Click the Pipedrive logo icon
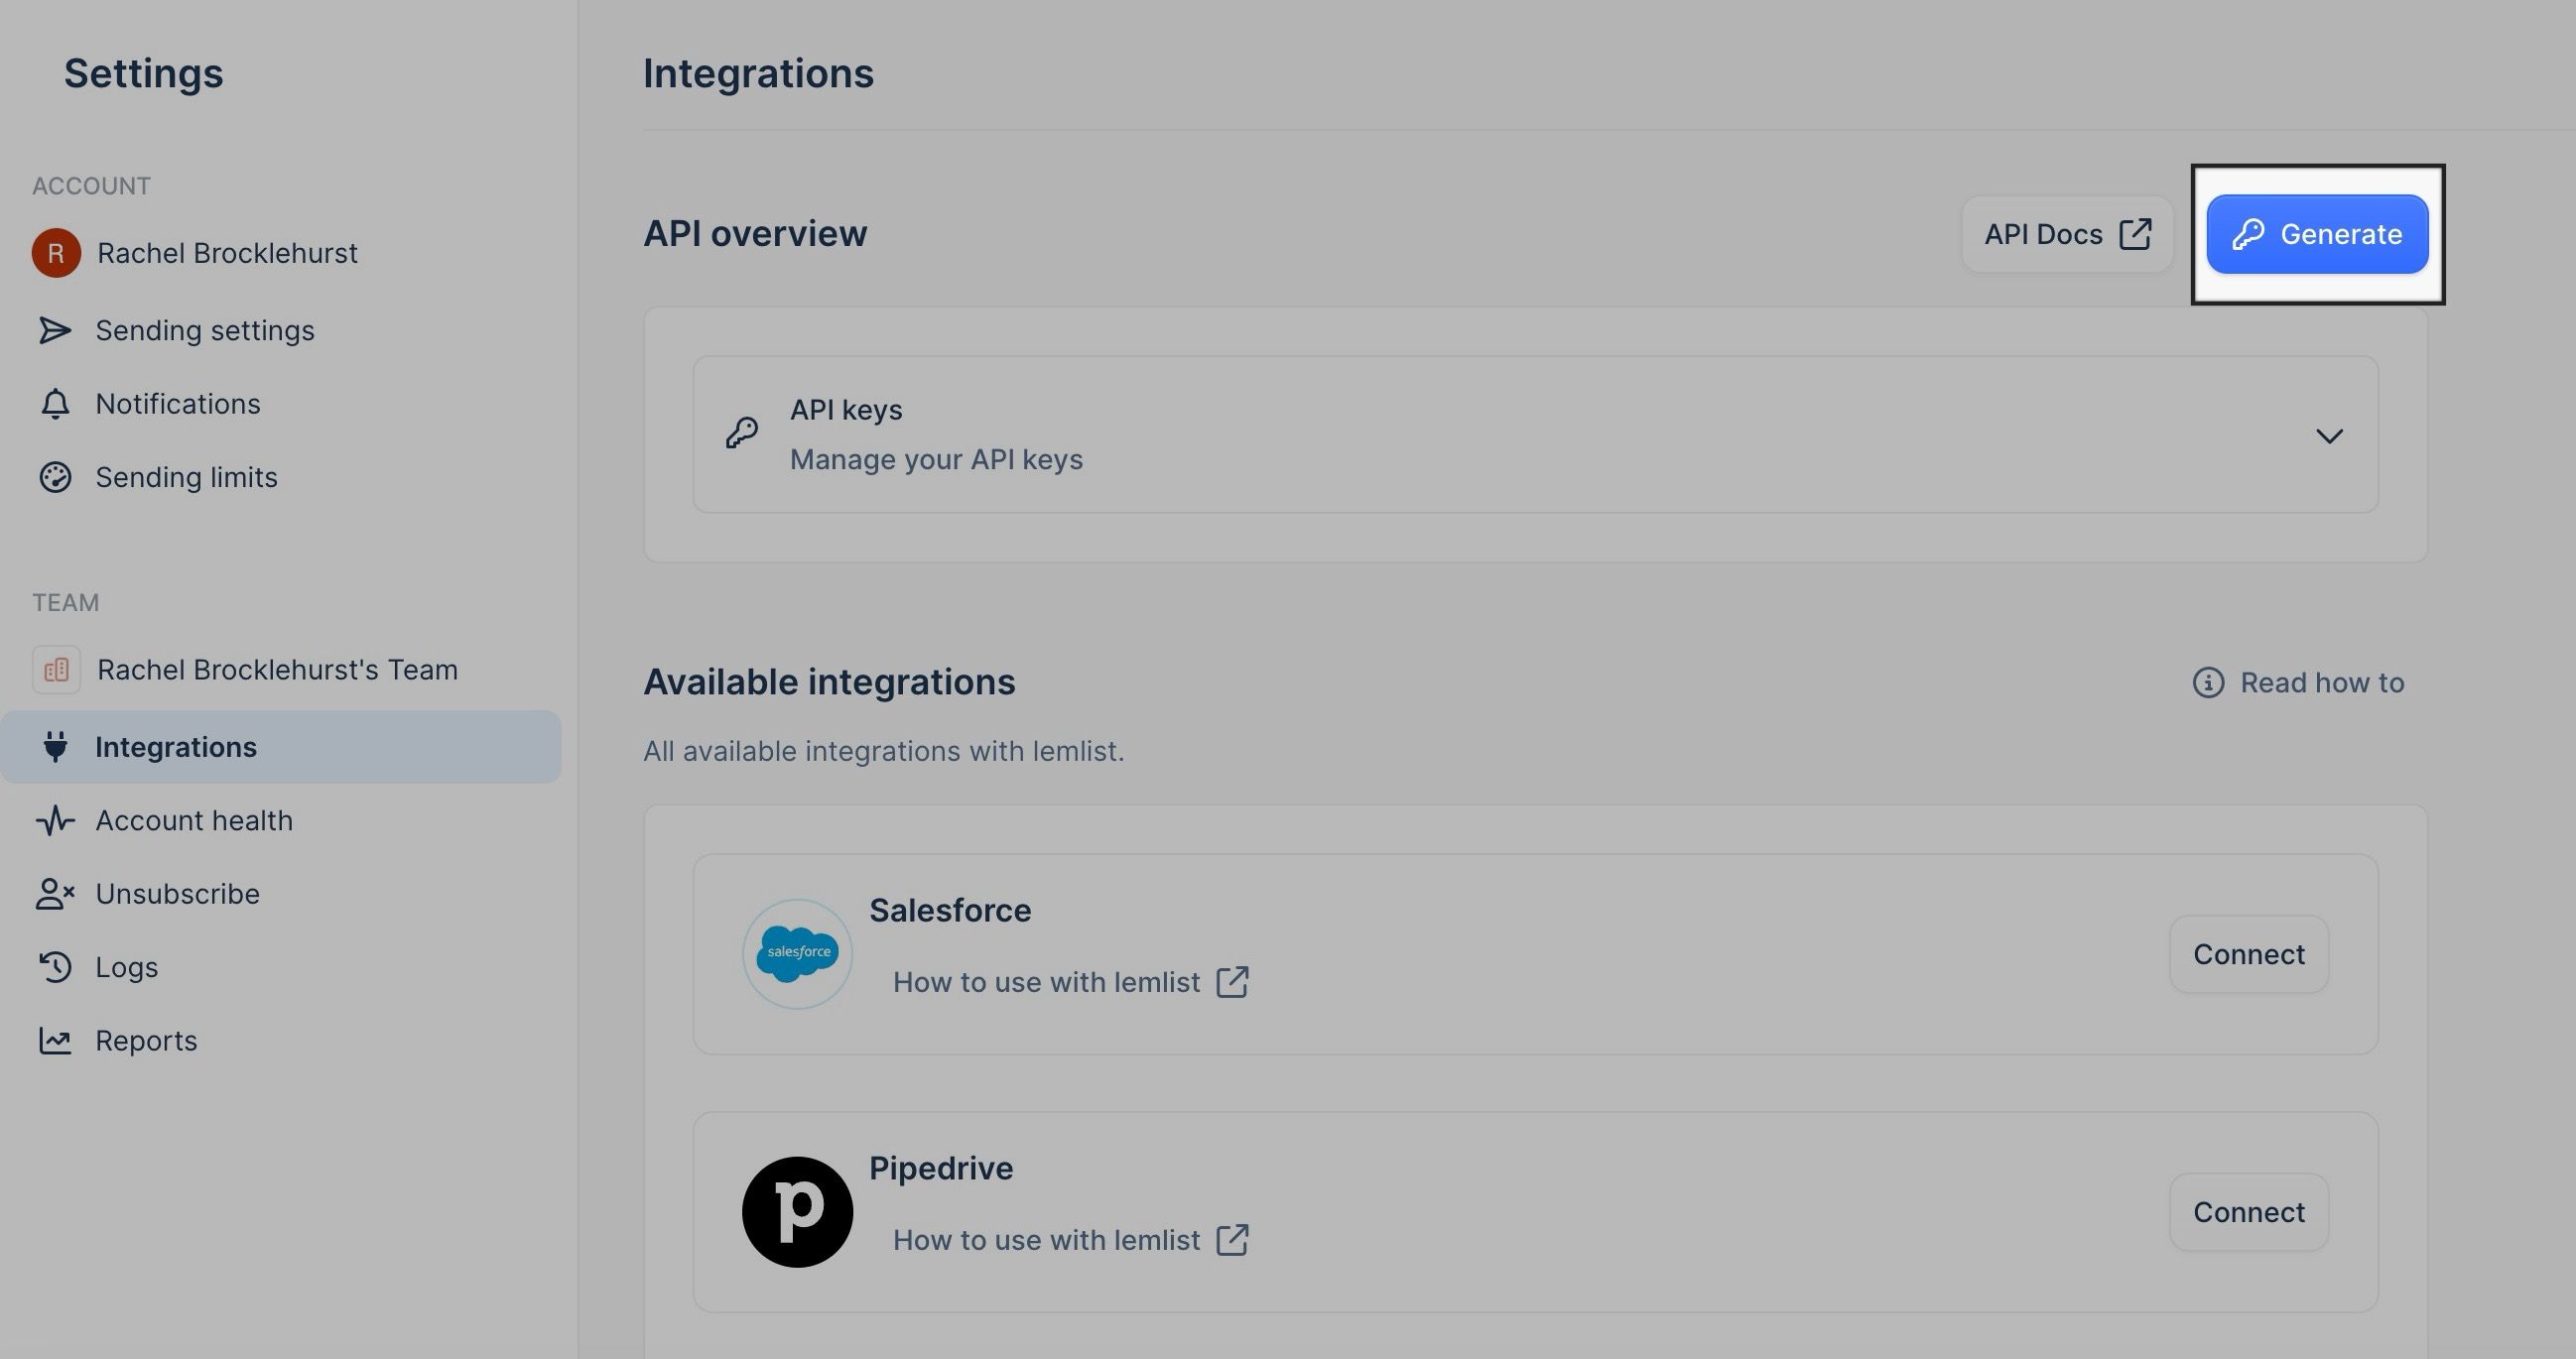This screenshot has width=2576, height=1359. point(798,1211)
